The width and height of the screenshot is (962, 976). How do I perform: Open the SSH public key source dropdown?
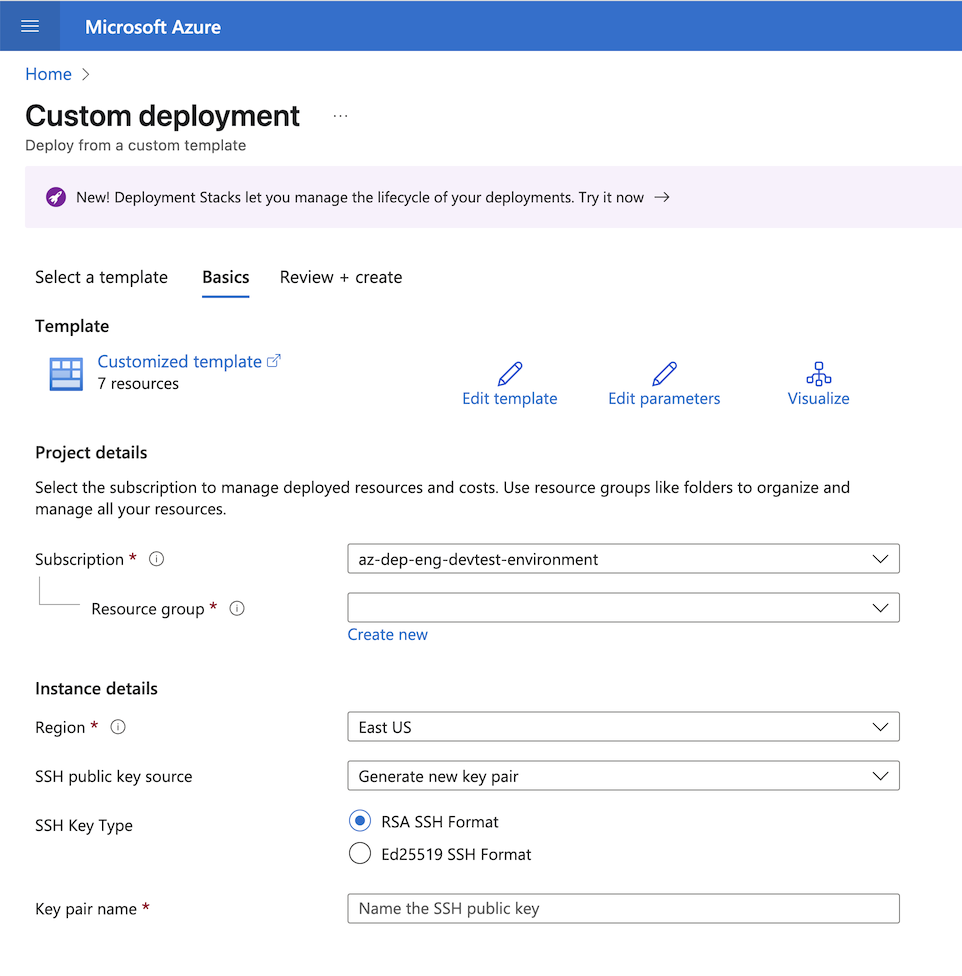623,776
